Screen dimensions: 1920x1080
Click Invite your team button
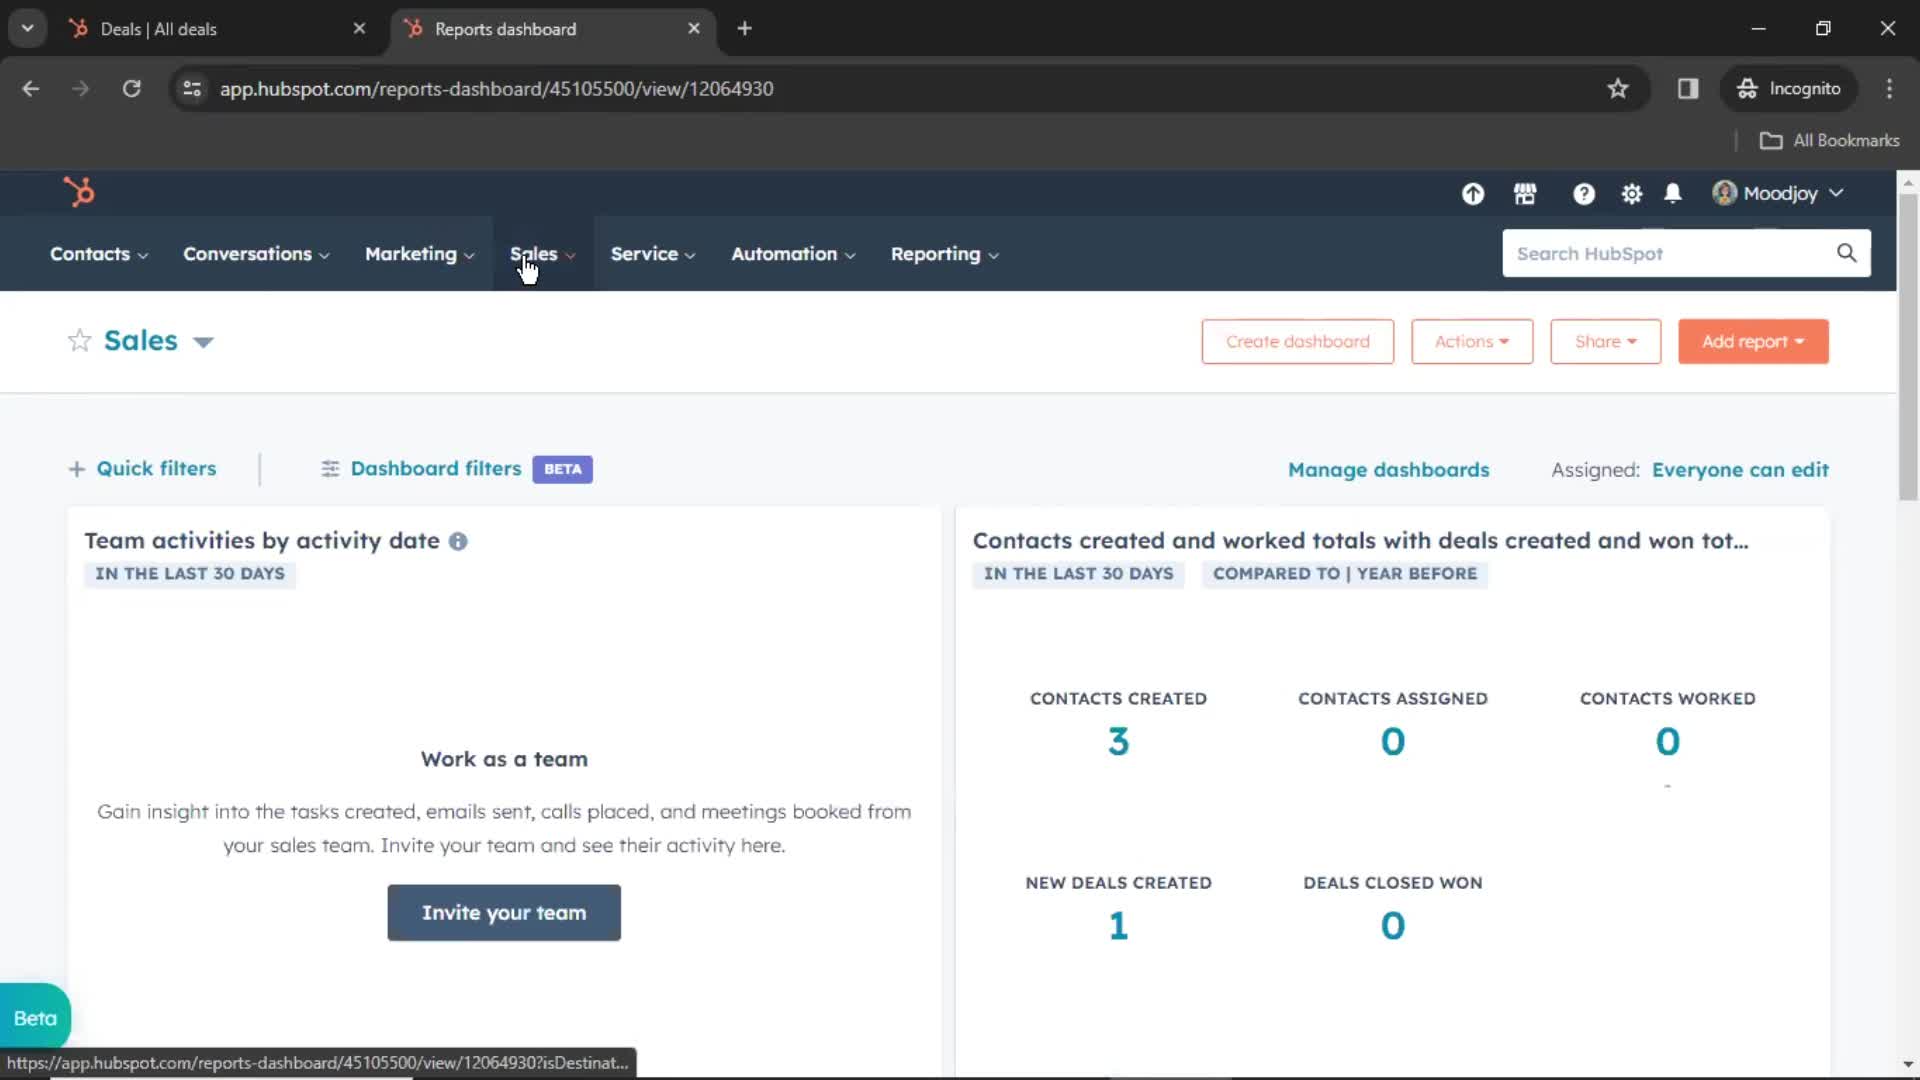pos(504,913)
